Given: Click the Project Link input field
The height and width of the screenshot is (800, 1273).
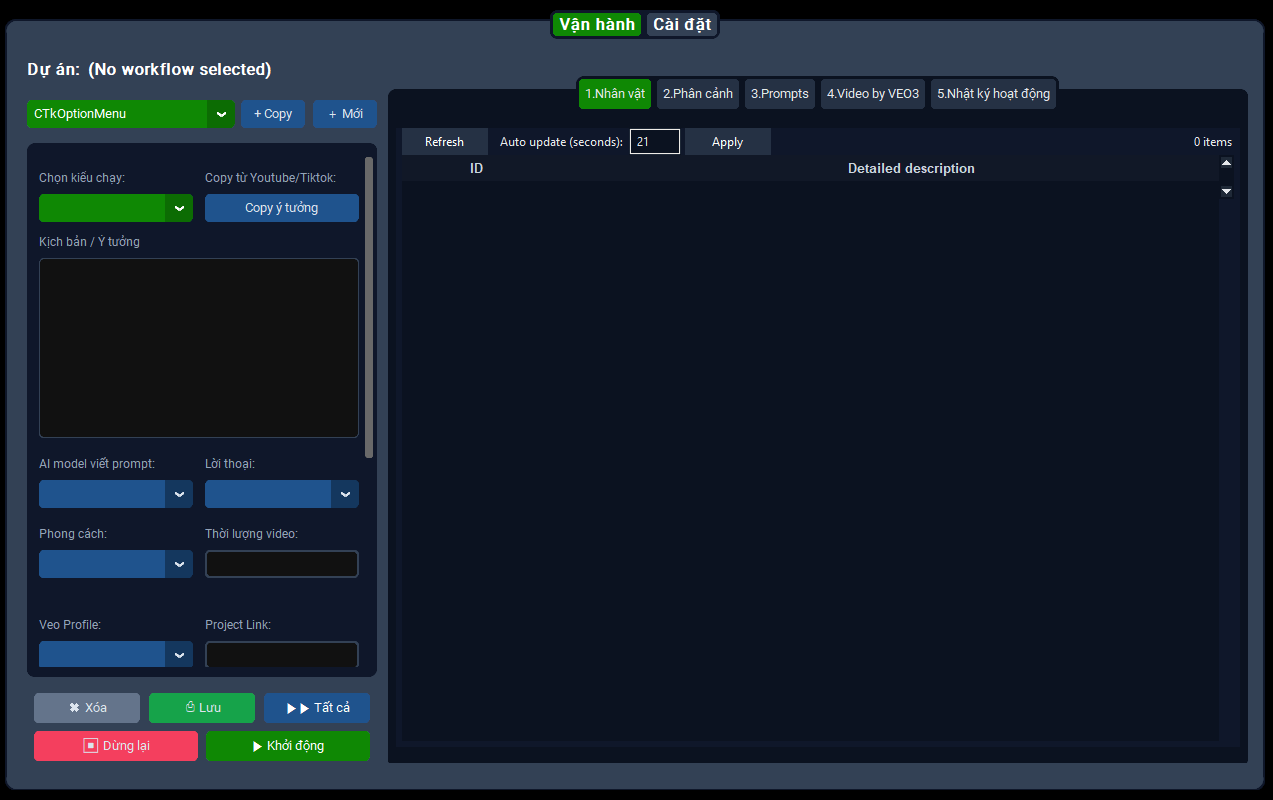Looking at the screenshot, I should point(282,654).
